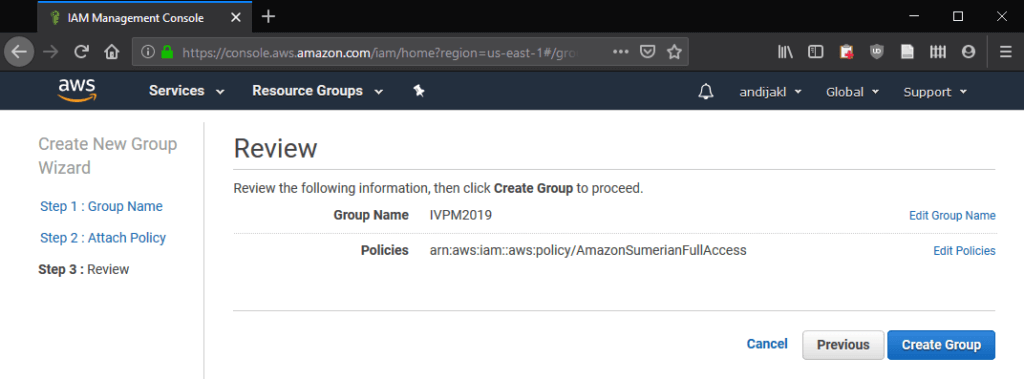This screenshot has width=1024, height=379.
Task: Click the Create Group button
Action: tap(941, 344)
